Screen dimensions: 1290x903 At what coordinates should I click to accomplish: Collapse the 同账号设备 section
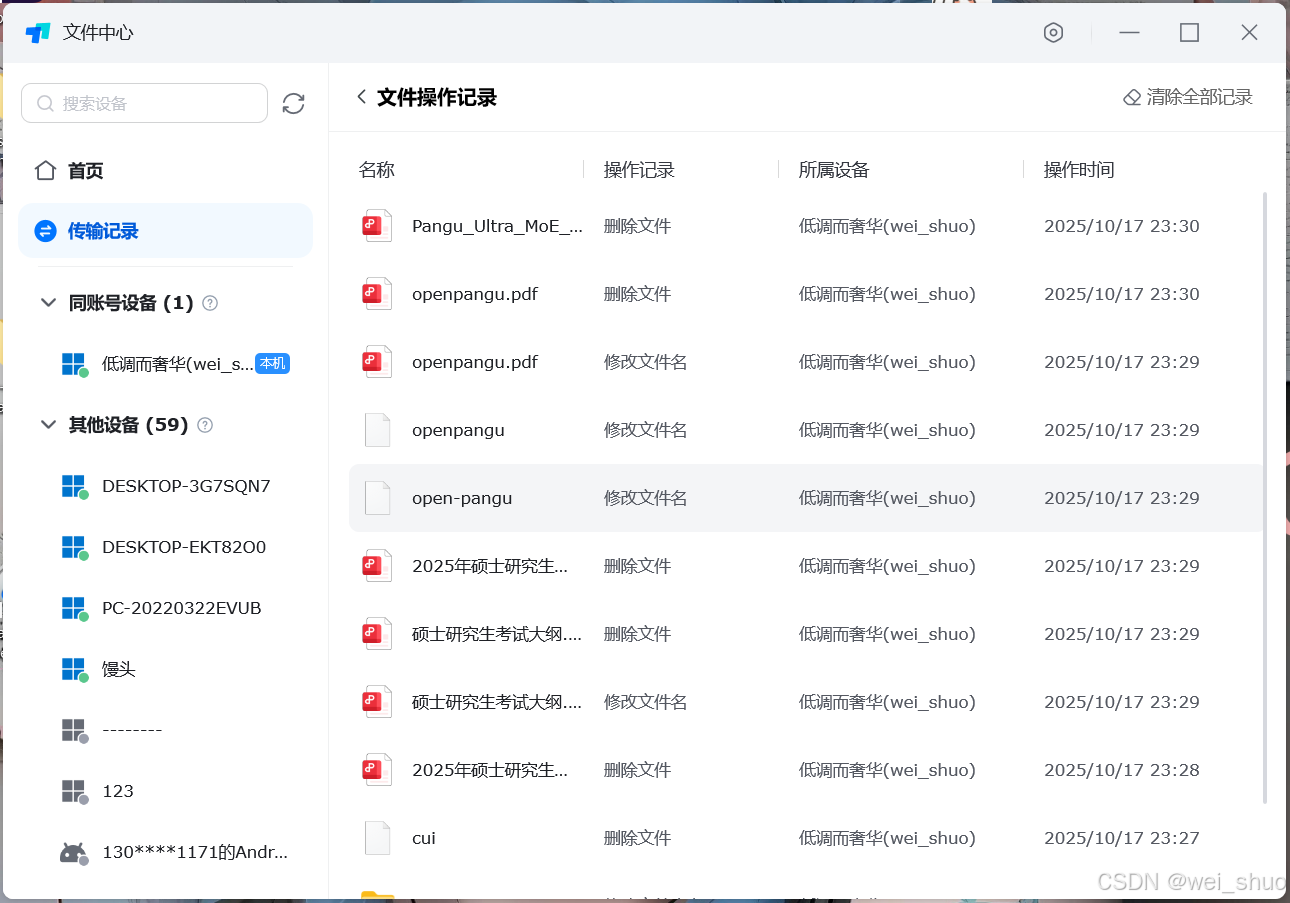click(48, 303)
